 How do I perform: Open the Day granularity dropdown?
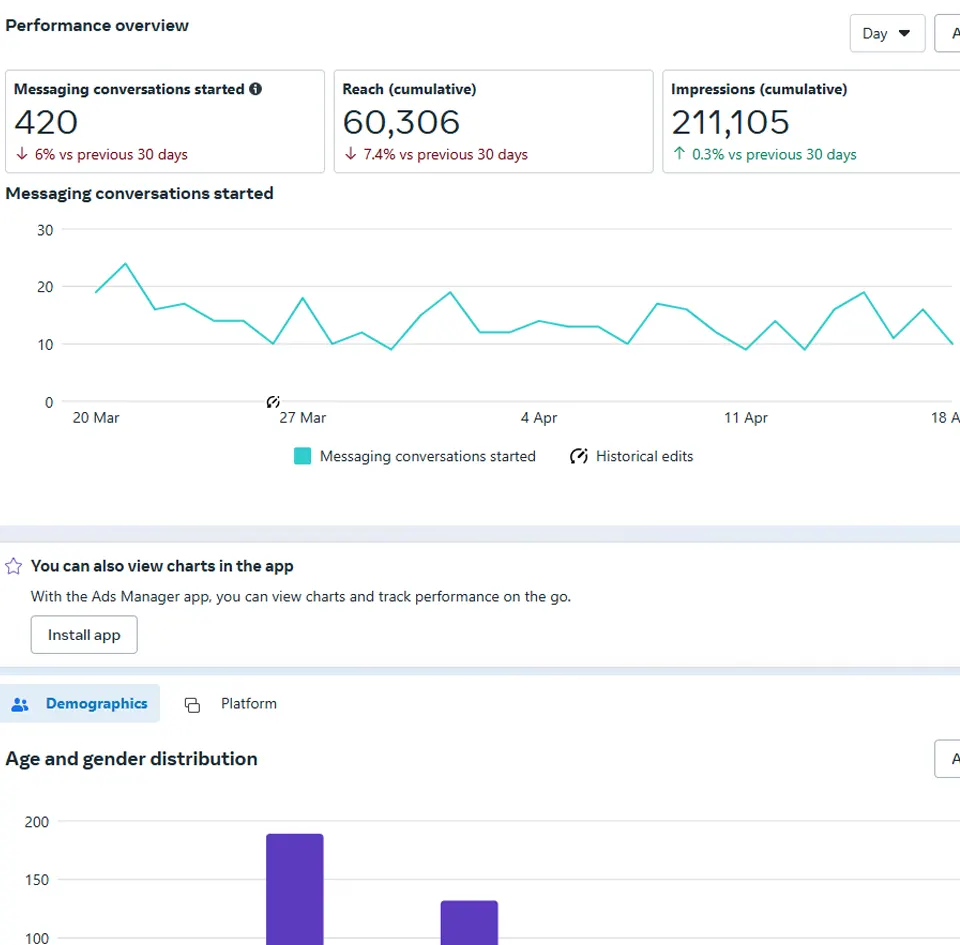tap(886, 33)
